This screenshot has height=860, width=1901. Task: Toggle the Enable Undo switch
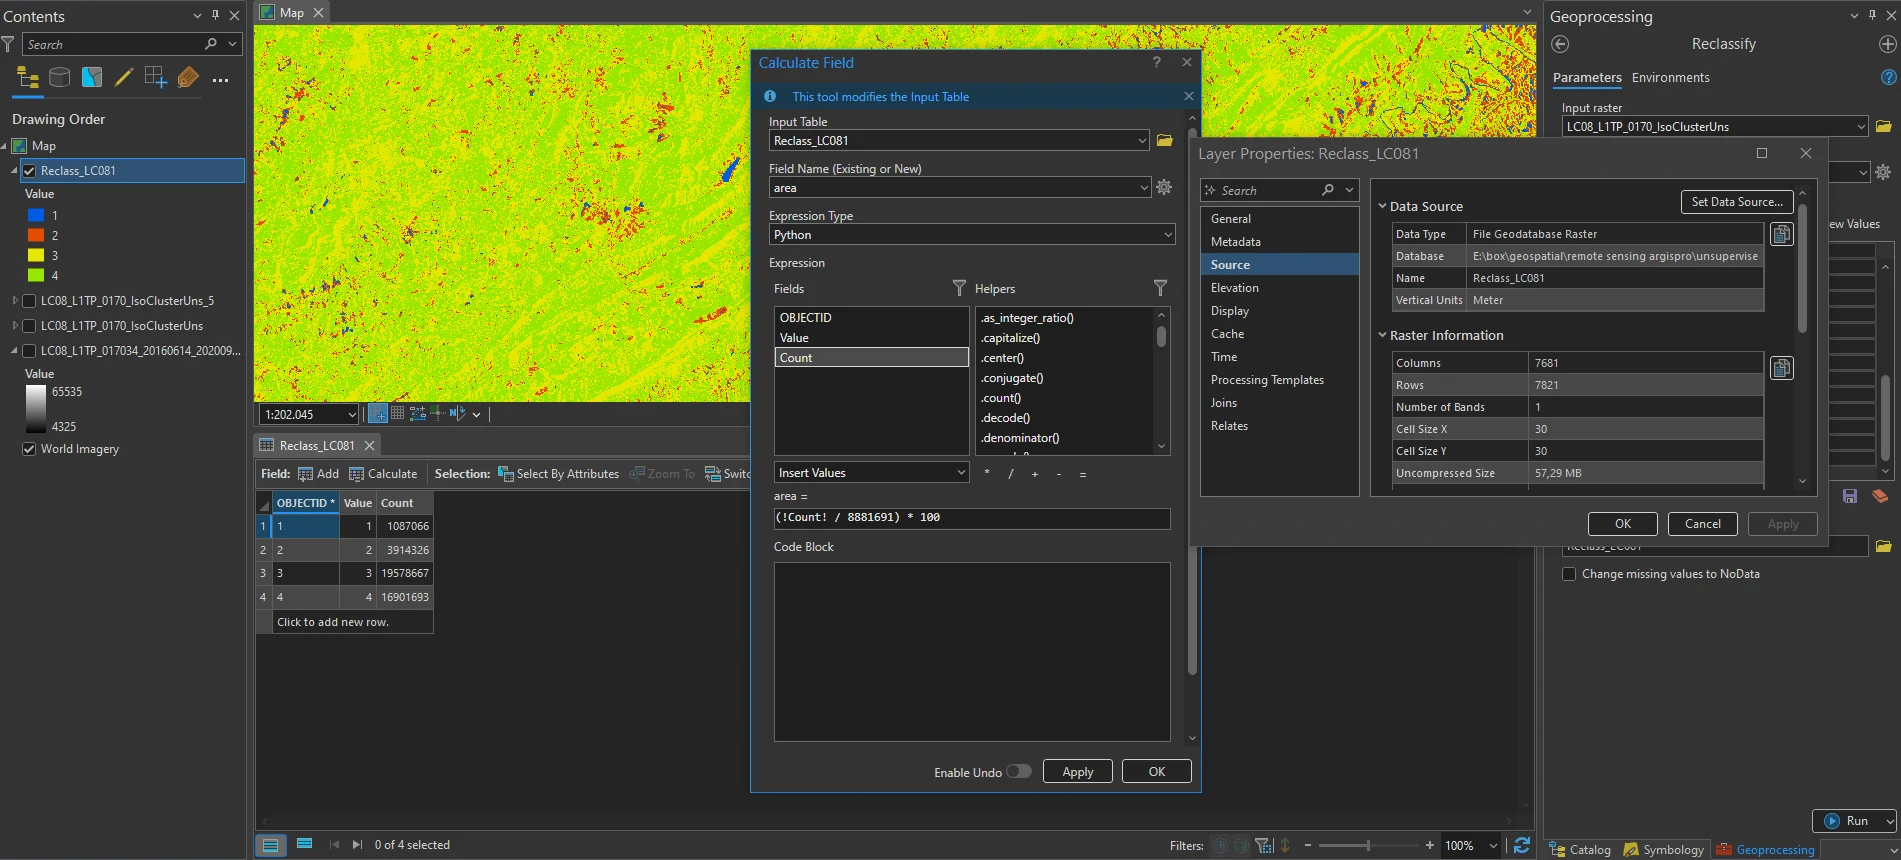tap(1019, 772)
